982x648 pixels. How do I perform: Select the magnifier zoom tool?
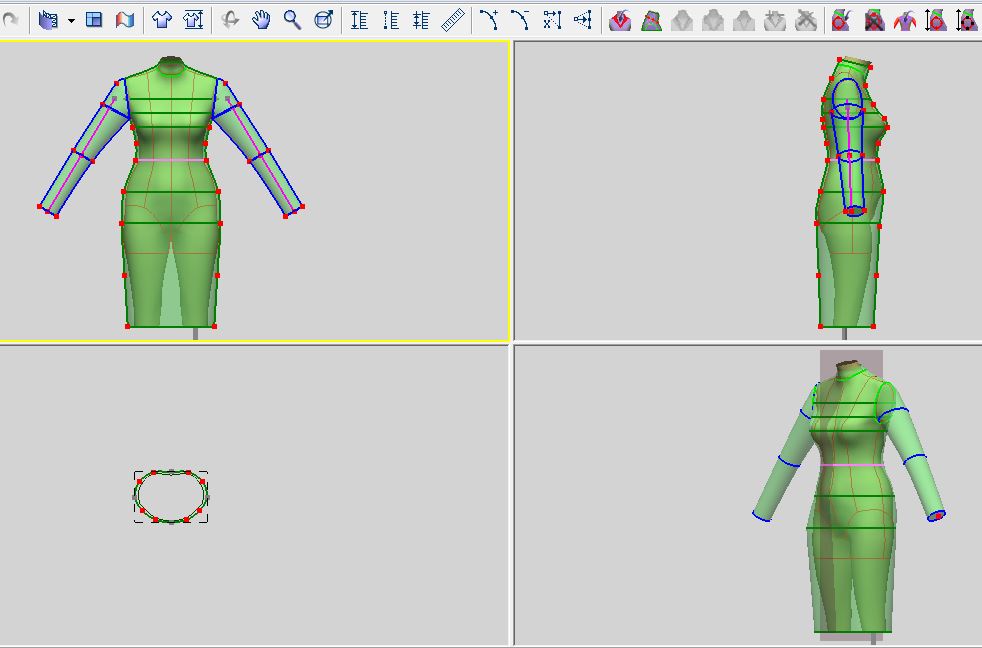click(x=292, y=19)
